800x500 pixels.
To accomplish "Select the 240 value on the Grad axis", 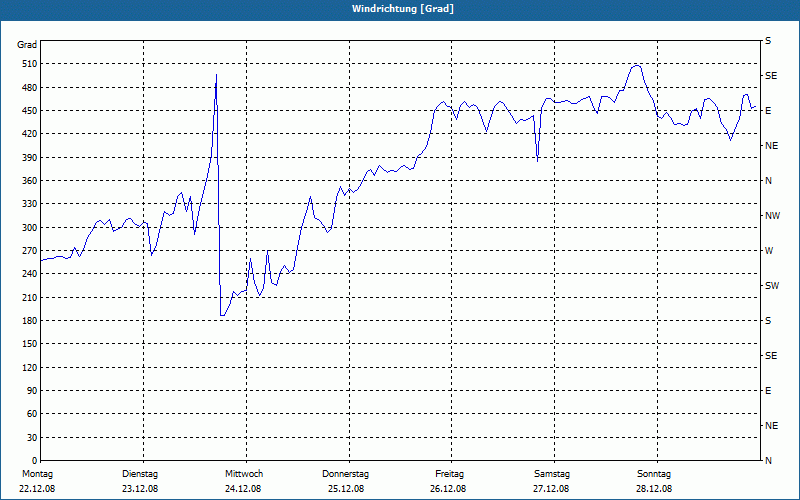I will tap(30, 274).
